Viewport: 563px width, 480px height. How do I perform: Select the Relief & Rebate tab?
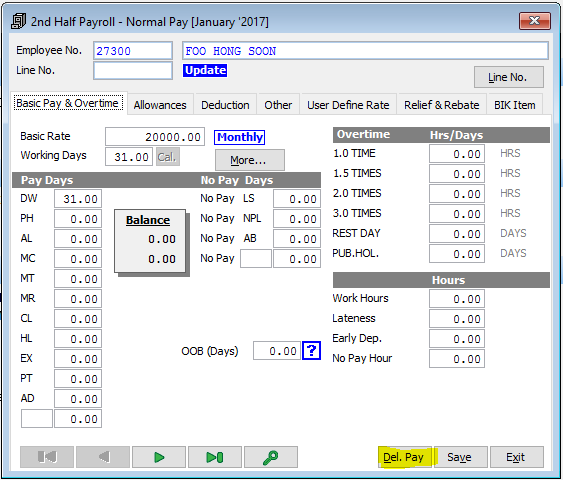click(441, 105)
